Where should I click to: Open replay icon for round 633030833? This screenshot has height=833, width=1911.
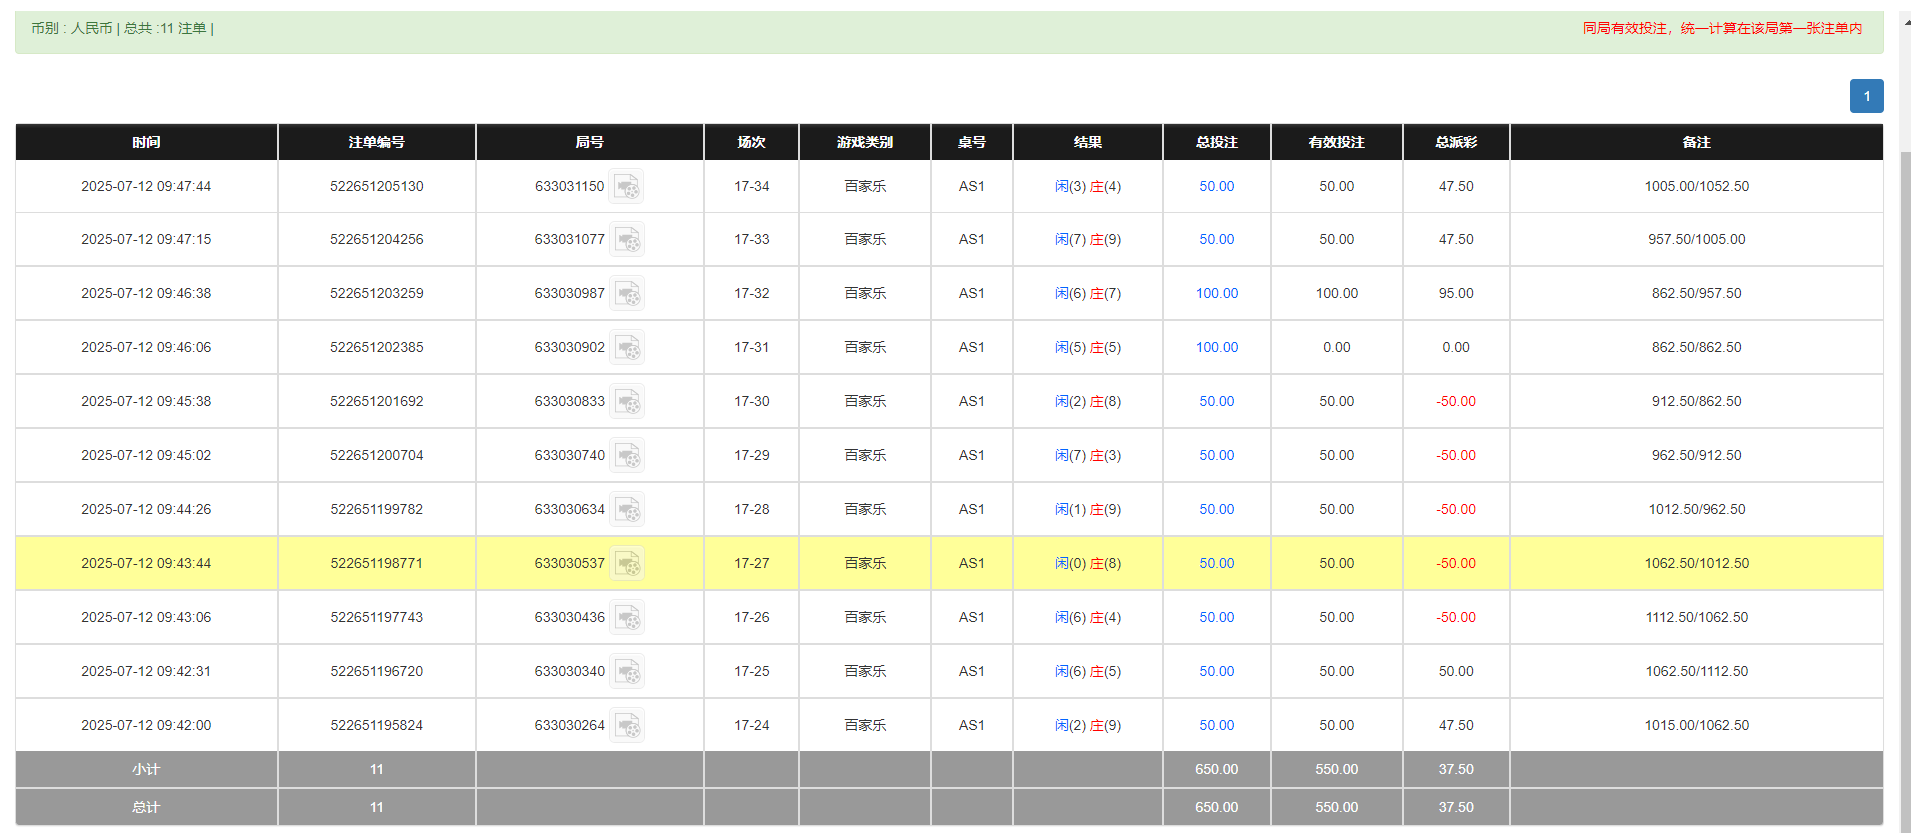(x=627, y=402)
